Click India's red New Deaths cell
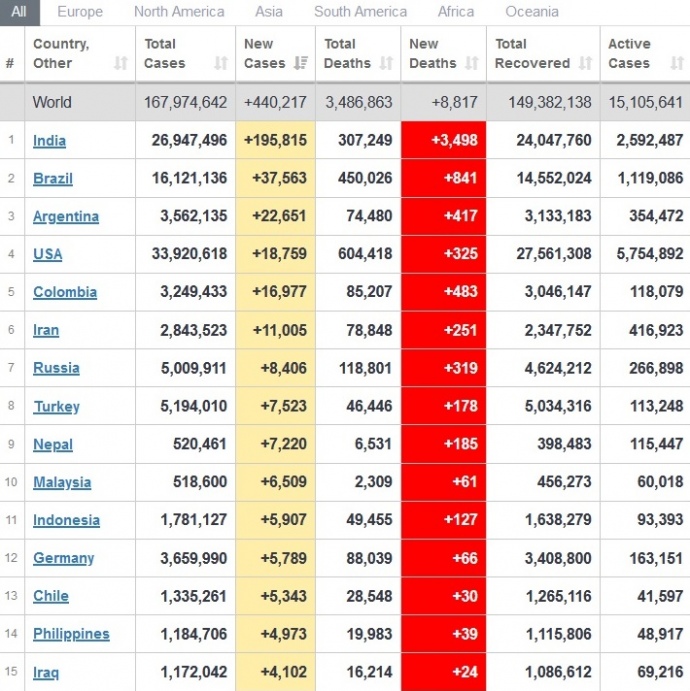 pyautogui.click(x=443, y=140)
